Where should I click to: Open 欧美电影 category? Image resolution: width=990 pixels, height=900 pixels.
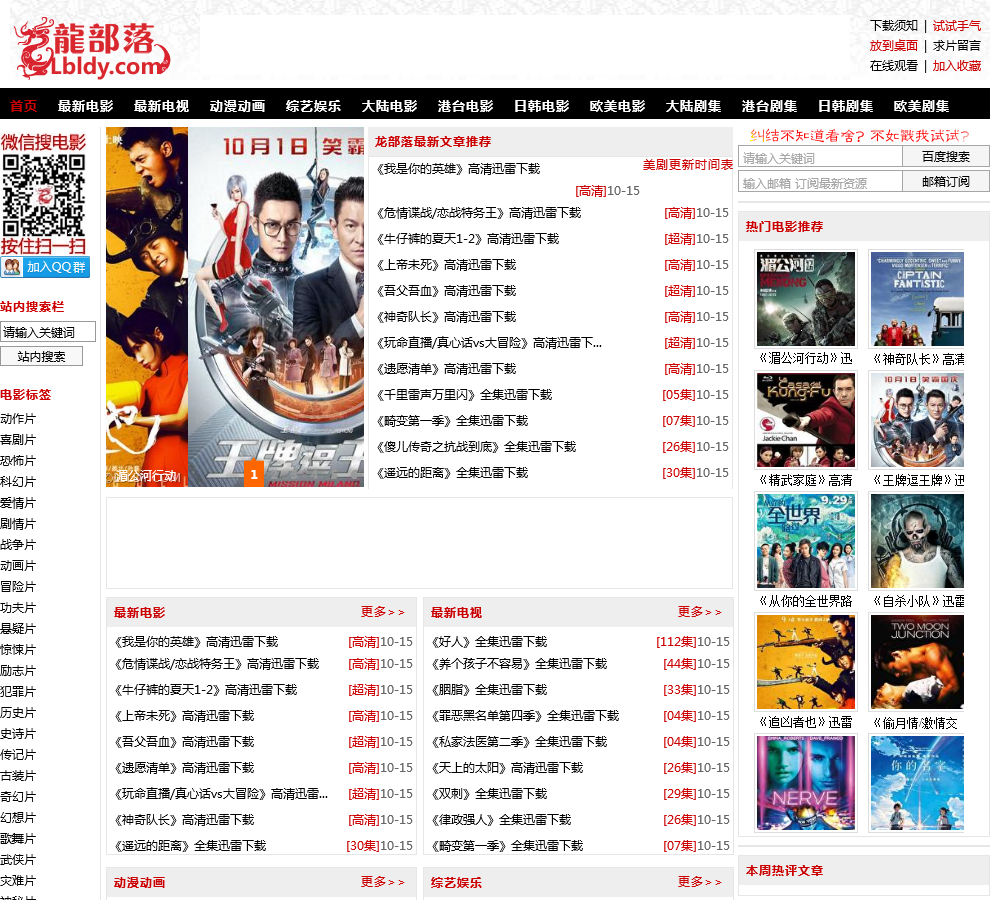click(x=617, y=106)
